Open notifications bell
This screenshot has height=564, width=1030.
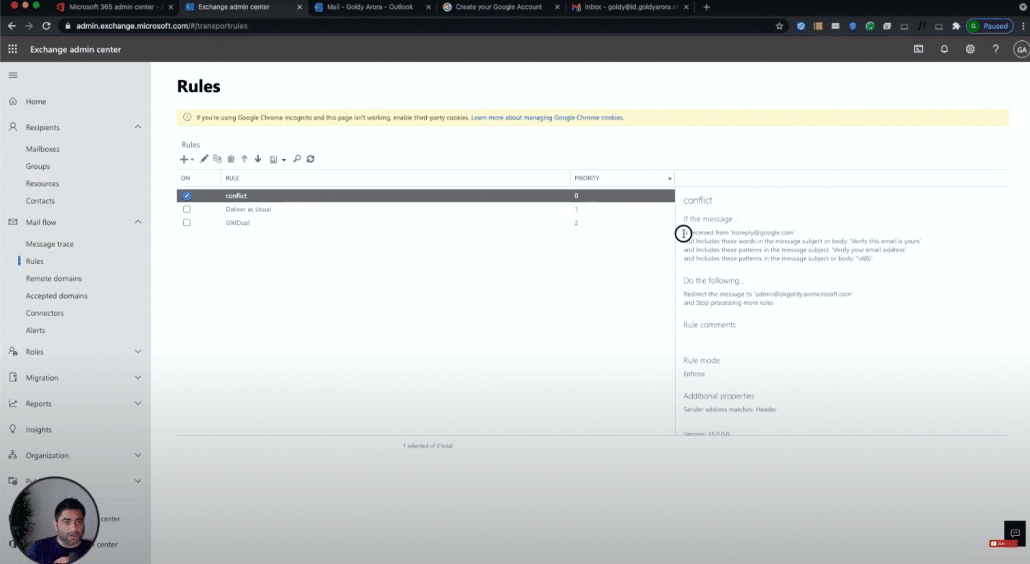tap(944, 49)
